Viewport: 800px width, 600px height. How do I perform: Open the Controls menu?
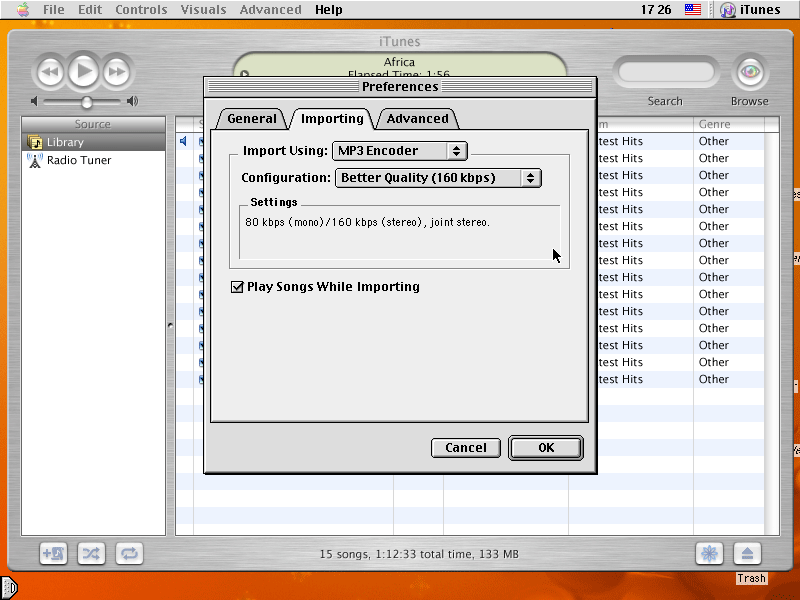[x=141, y=9]
